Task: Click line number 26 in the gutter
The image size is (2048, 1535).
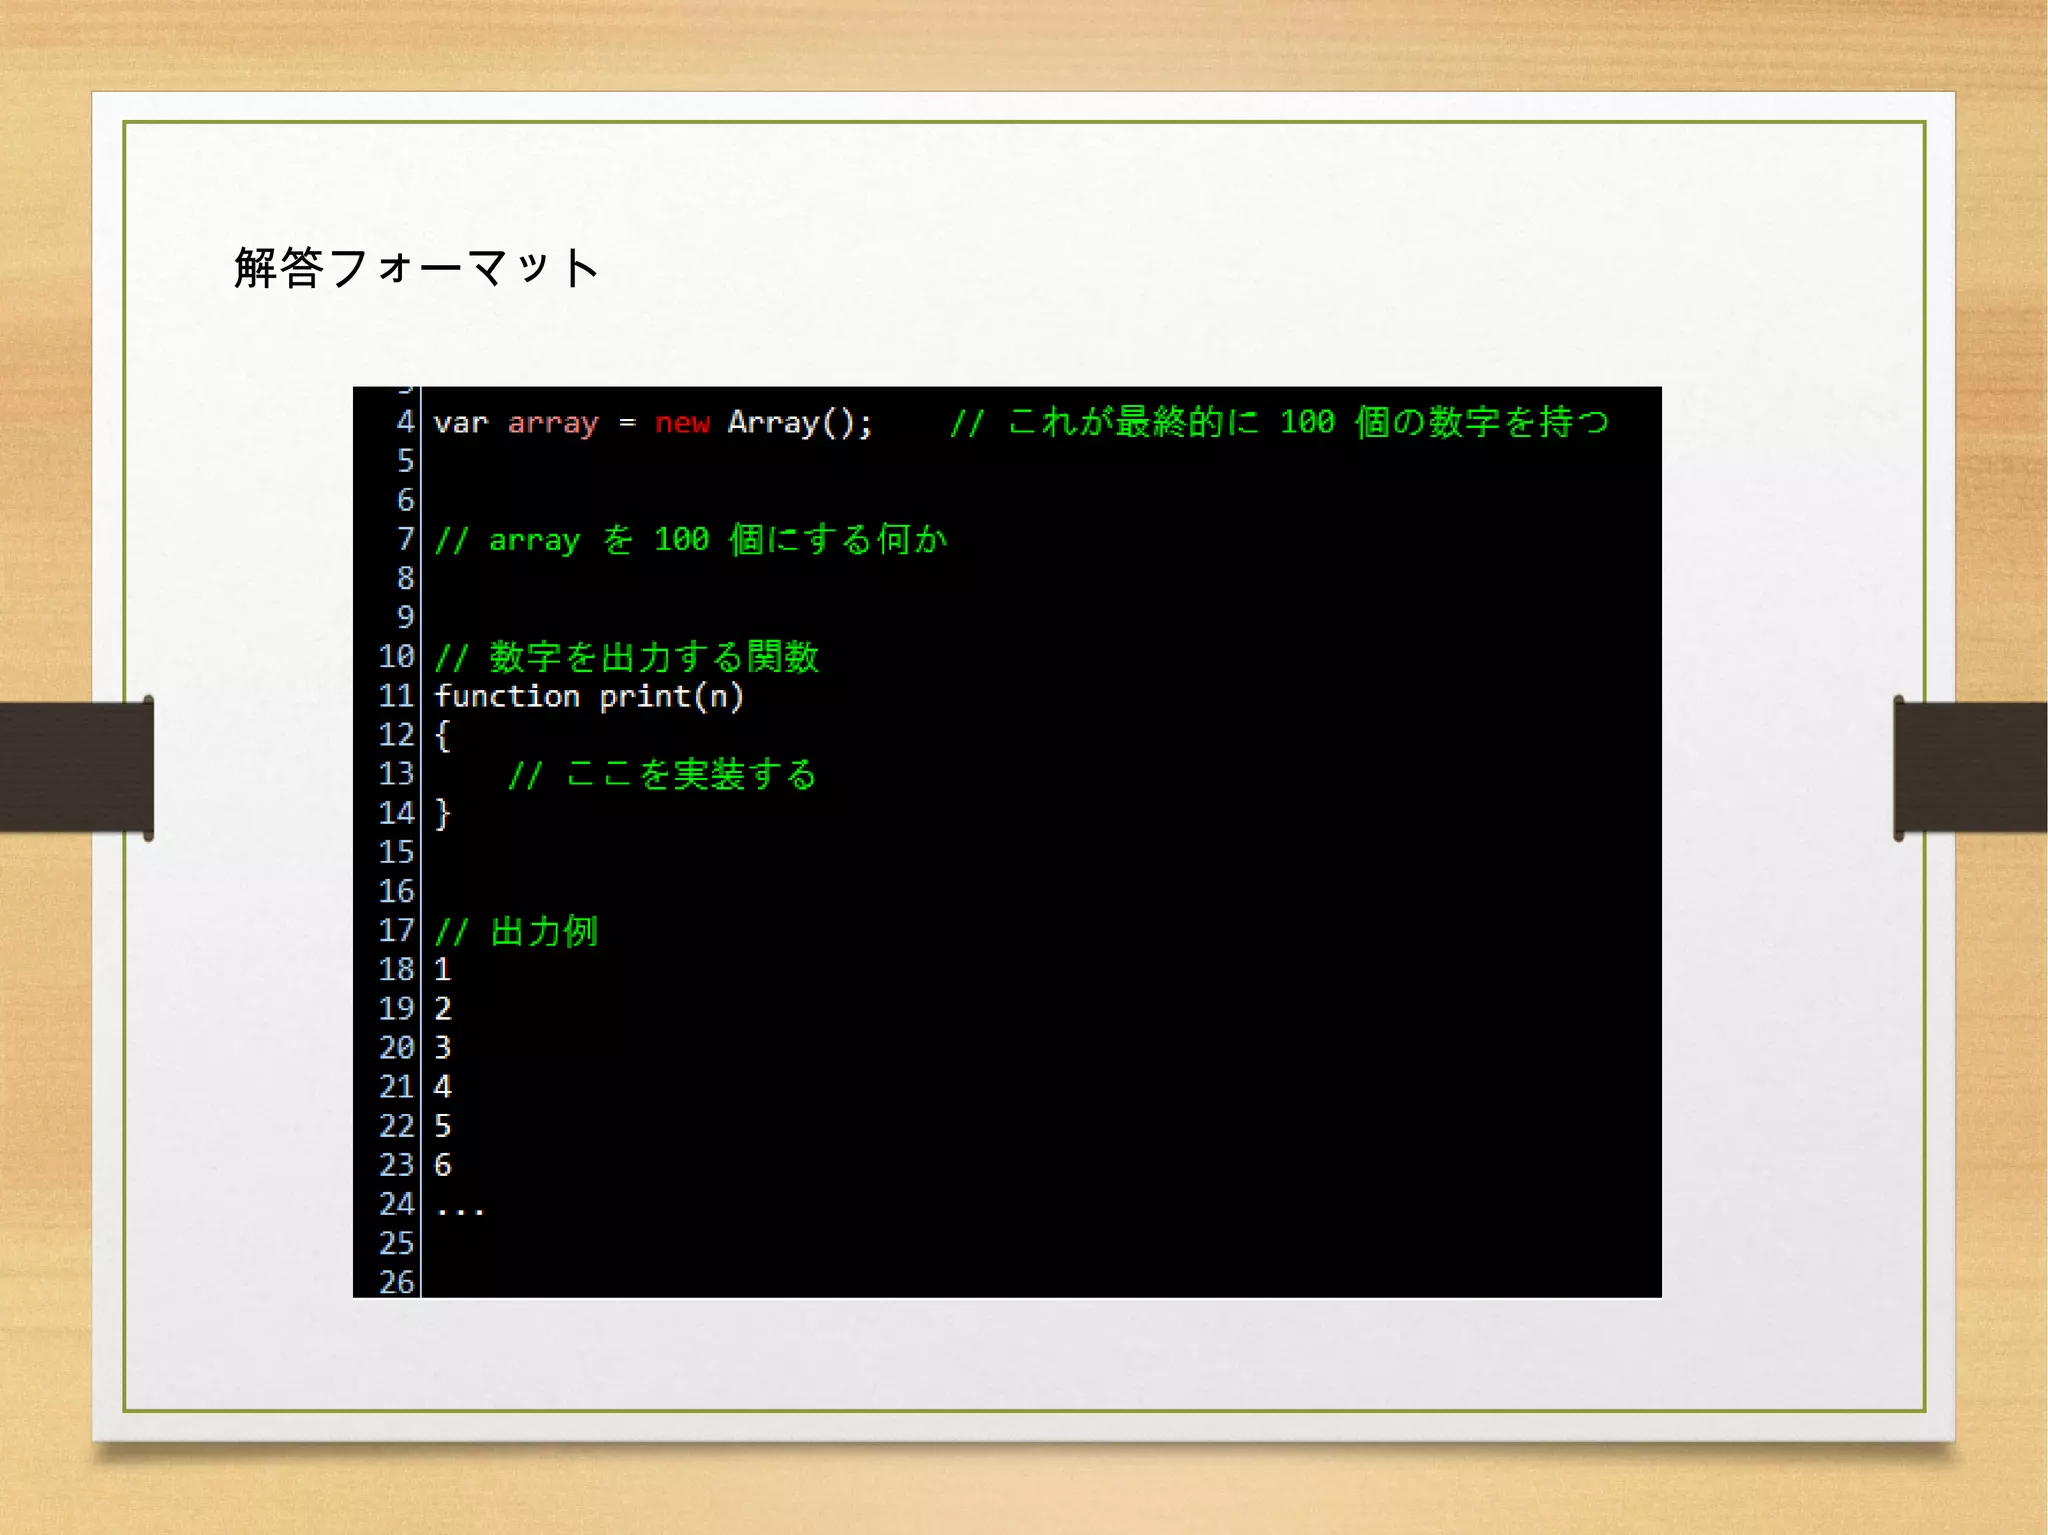Action: point(396,1282)
